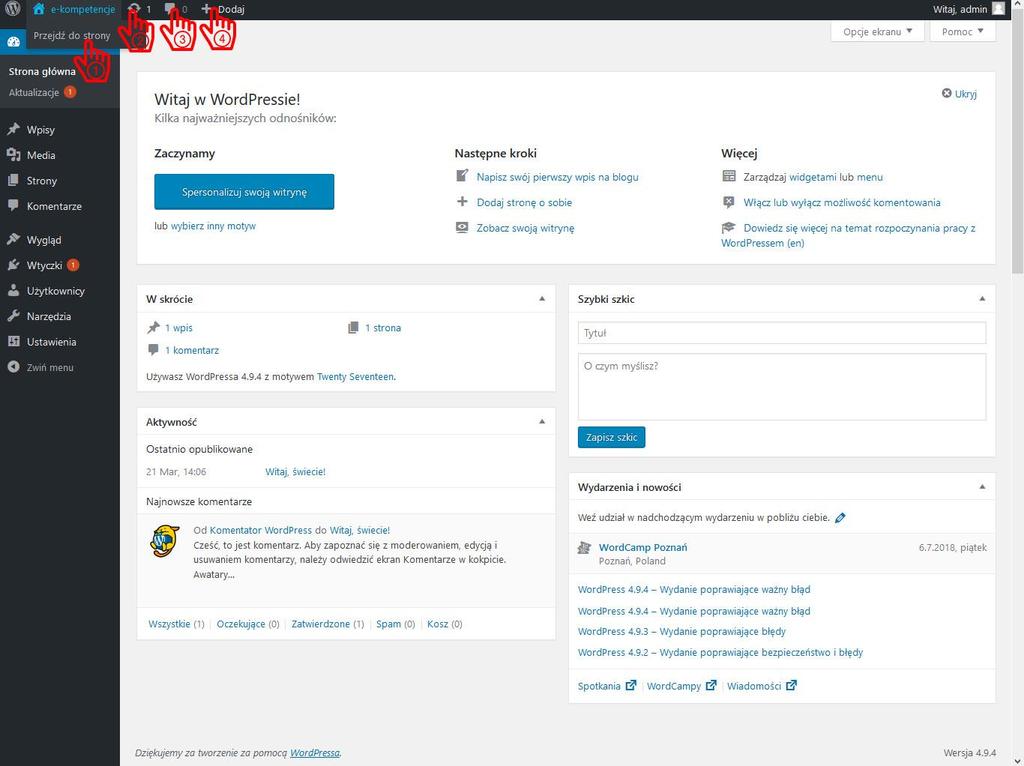Open Napisz swój pierwszy wpis na blogu
Image resolution: width=1024 pixels, height=766 pixels.
point(558,176)
